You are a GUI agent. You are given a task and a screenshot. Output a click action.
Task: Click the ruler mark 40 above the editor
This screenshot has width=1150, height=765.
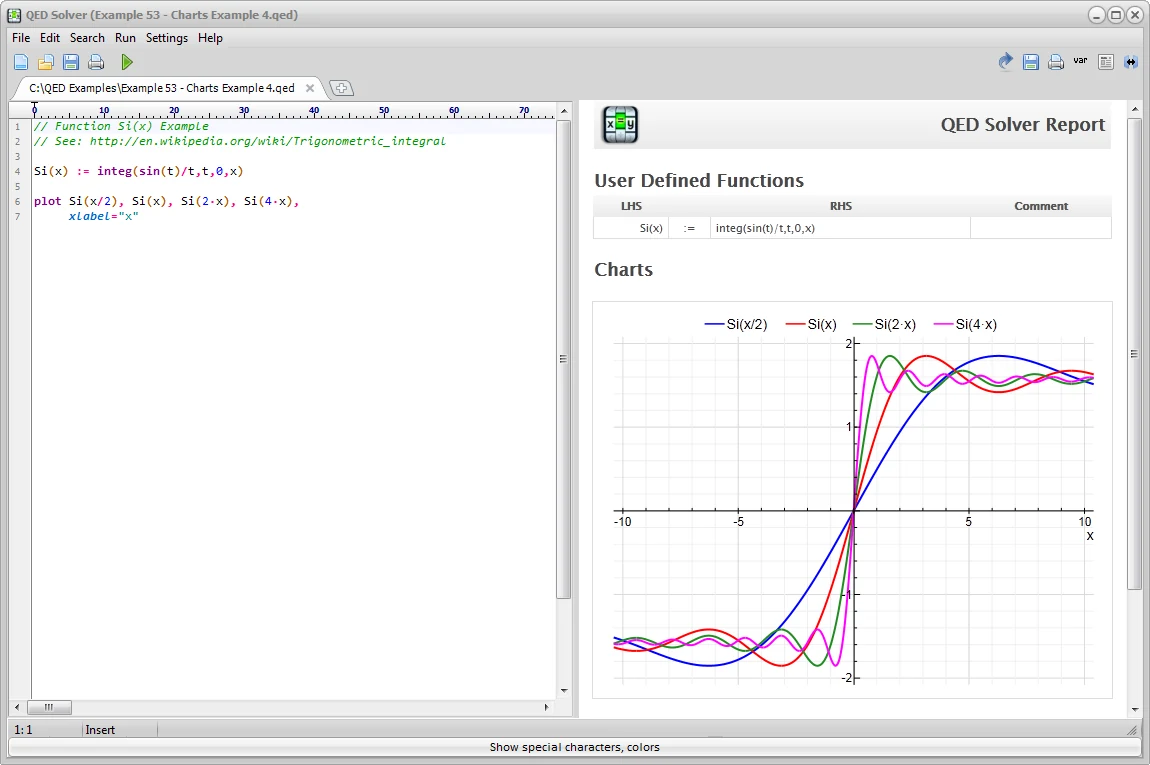(314, 111)
